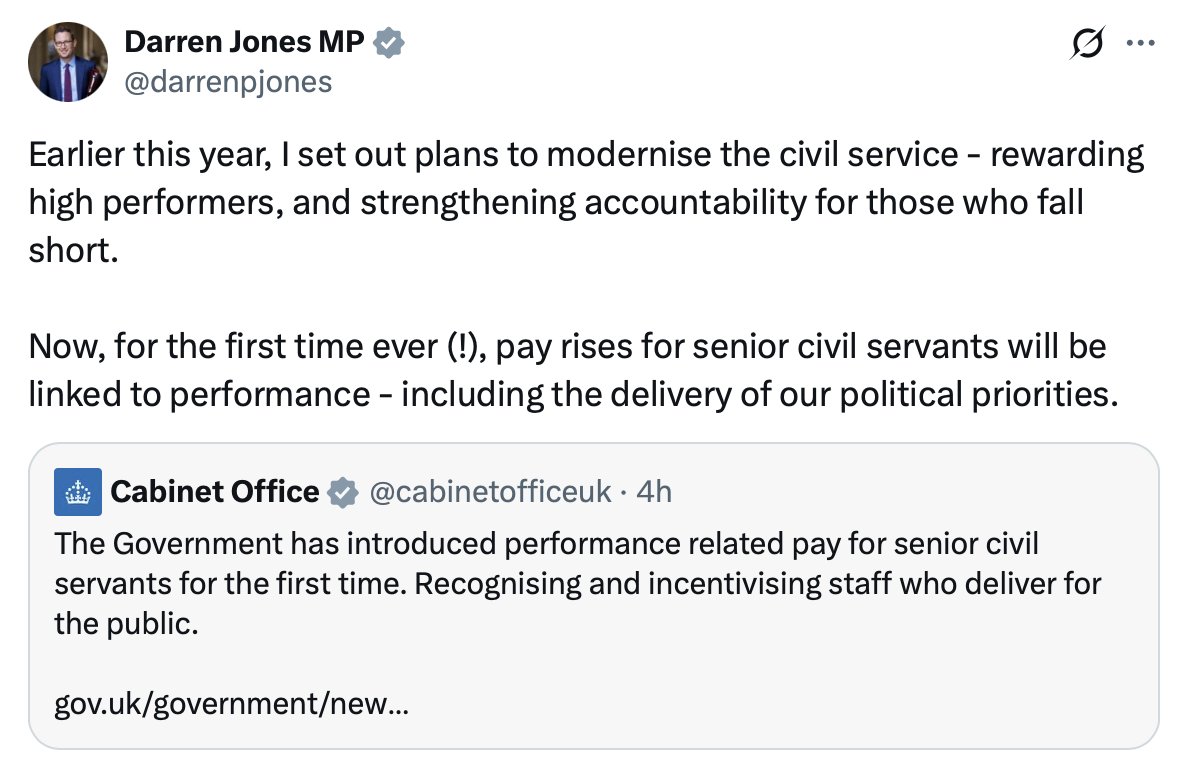Click the Cabinet Office crown logo
This screenshot has height=766, width=1192.
click(78, 492)
